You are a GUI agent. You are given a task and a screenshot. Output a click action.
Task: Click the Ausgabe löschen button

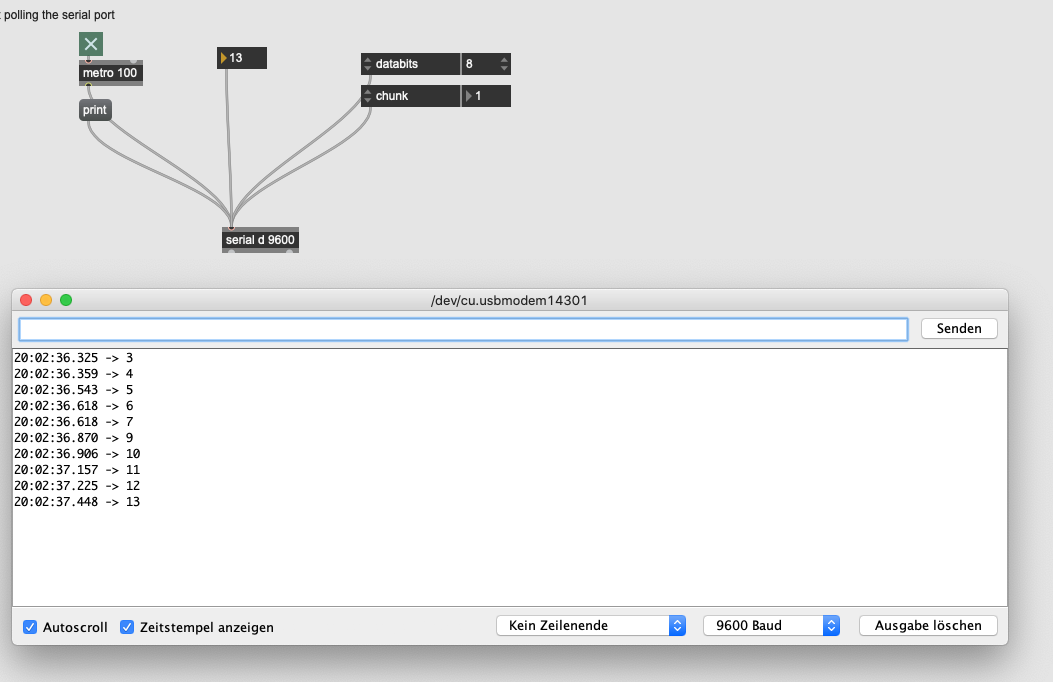click(x=928, y=626)
